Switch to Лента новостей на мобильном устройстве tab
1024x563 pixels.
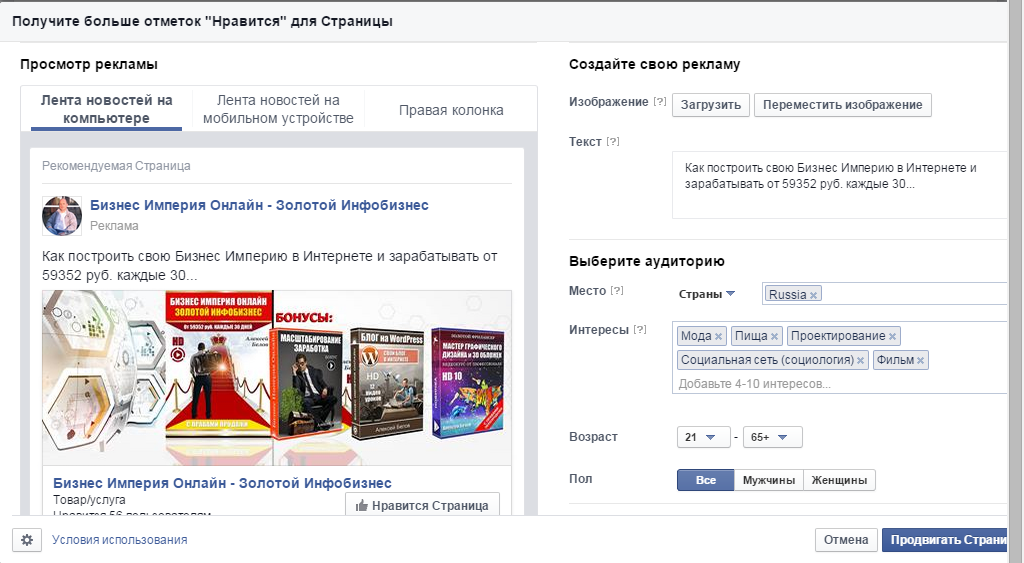point(278,109)
